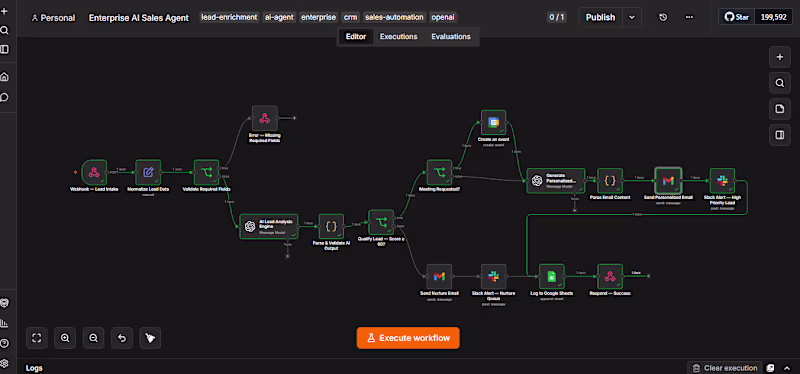Add node after Respond — Success output
The image size is (800, 374).
[x=648, y=276]
